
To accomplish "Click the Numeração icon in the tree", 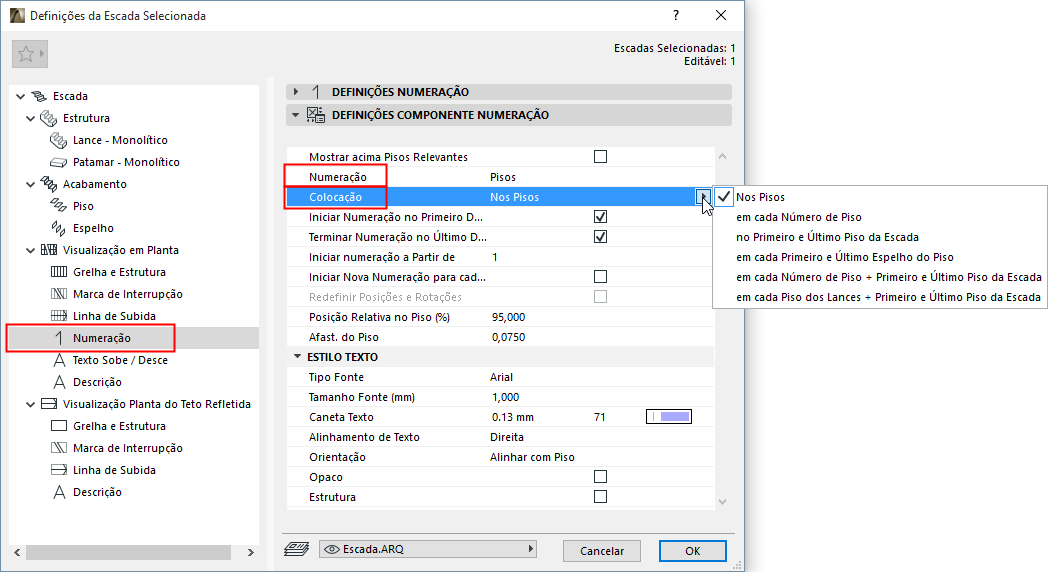I will (59, 338).
